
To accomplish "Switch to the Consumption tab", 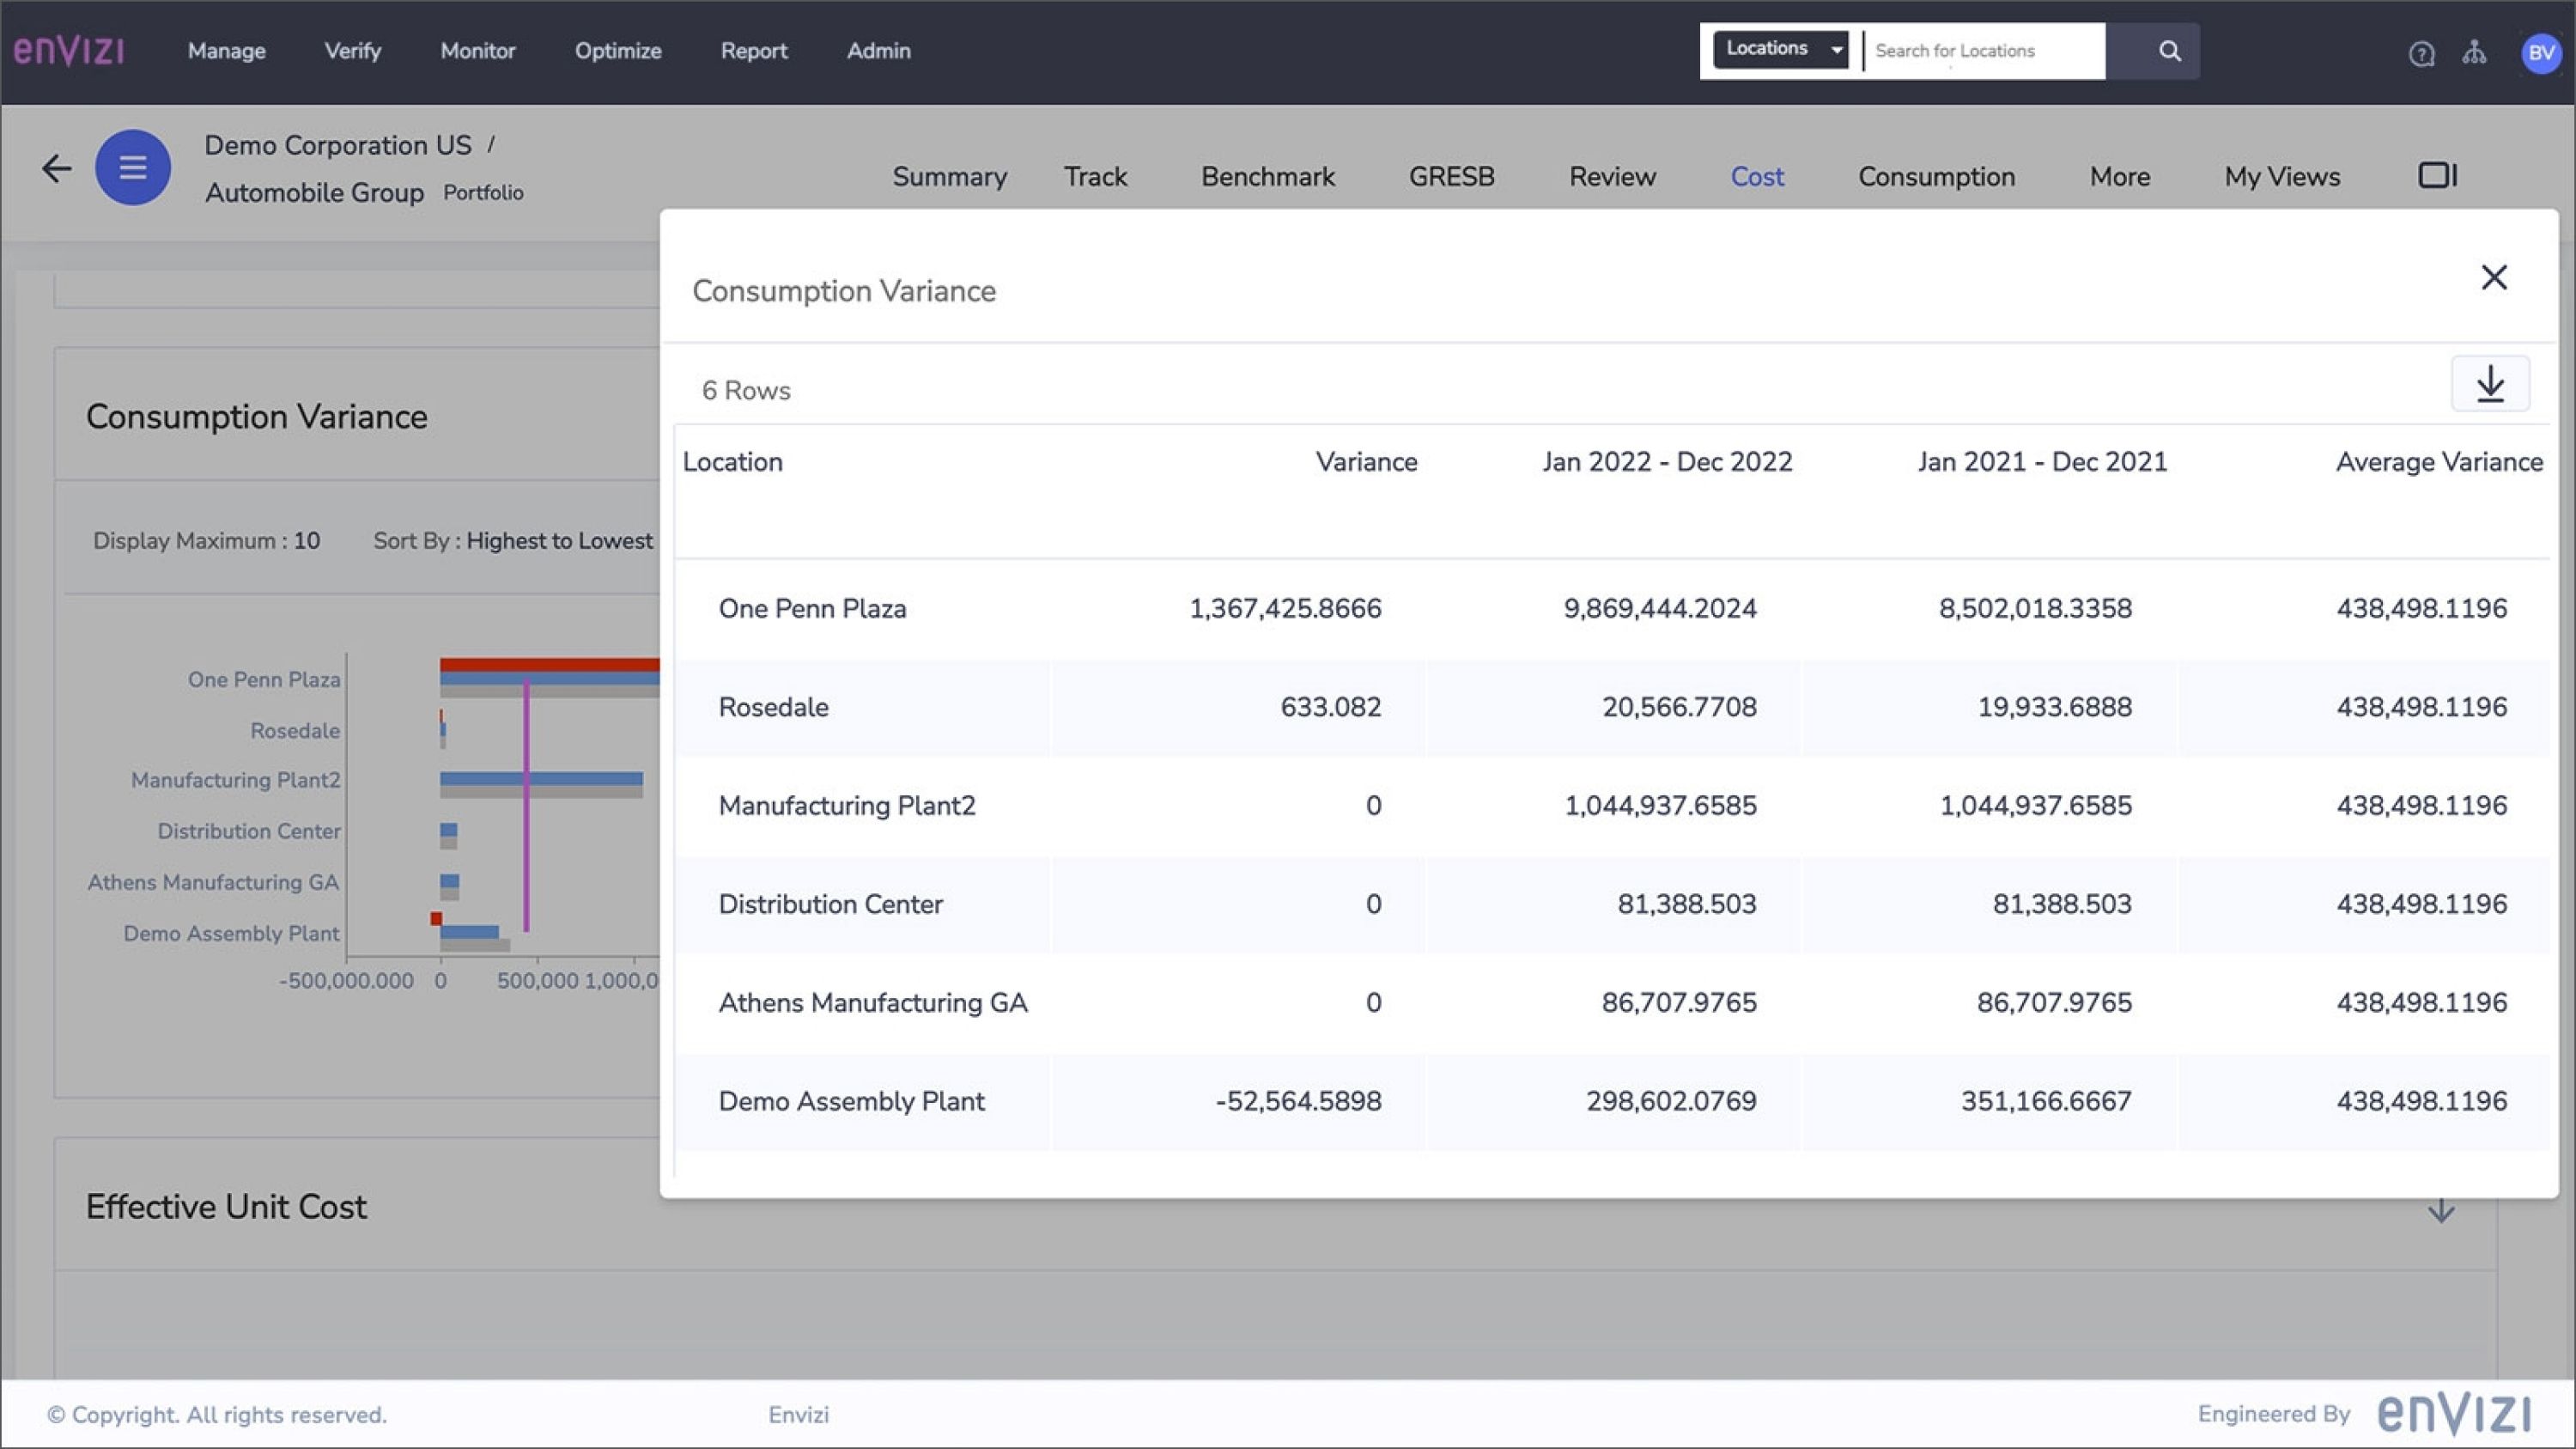I will (x=1937, y=177).
